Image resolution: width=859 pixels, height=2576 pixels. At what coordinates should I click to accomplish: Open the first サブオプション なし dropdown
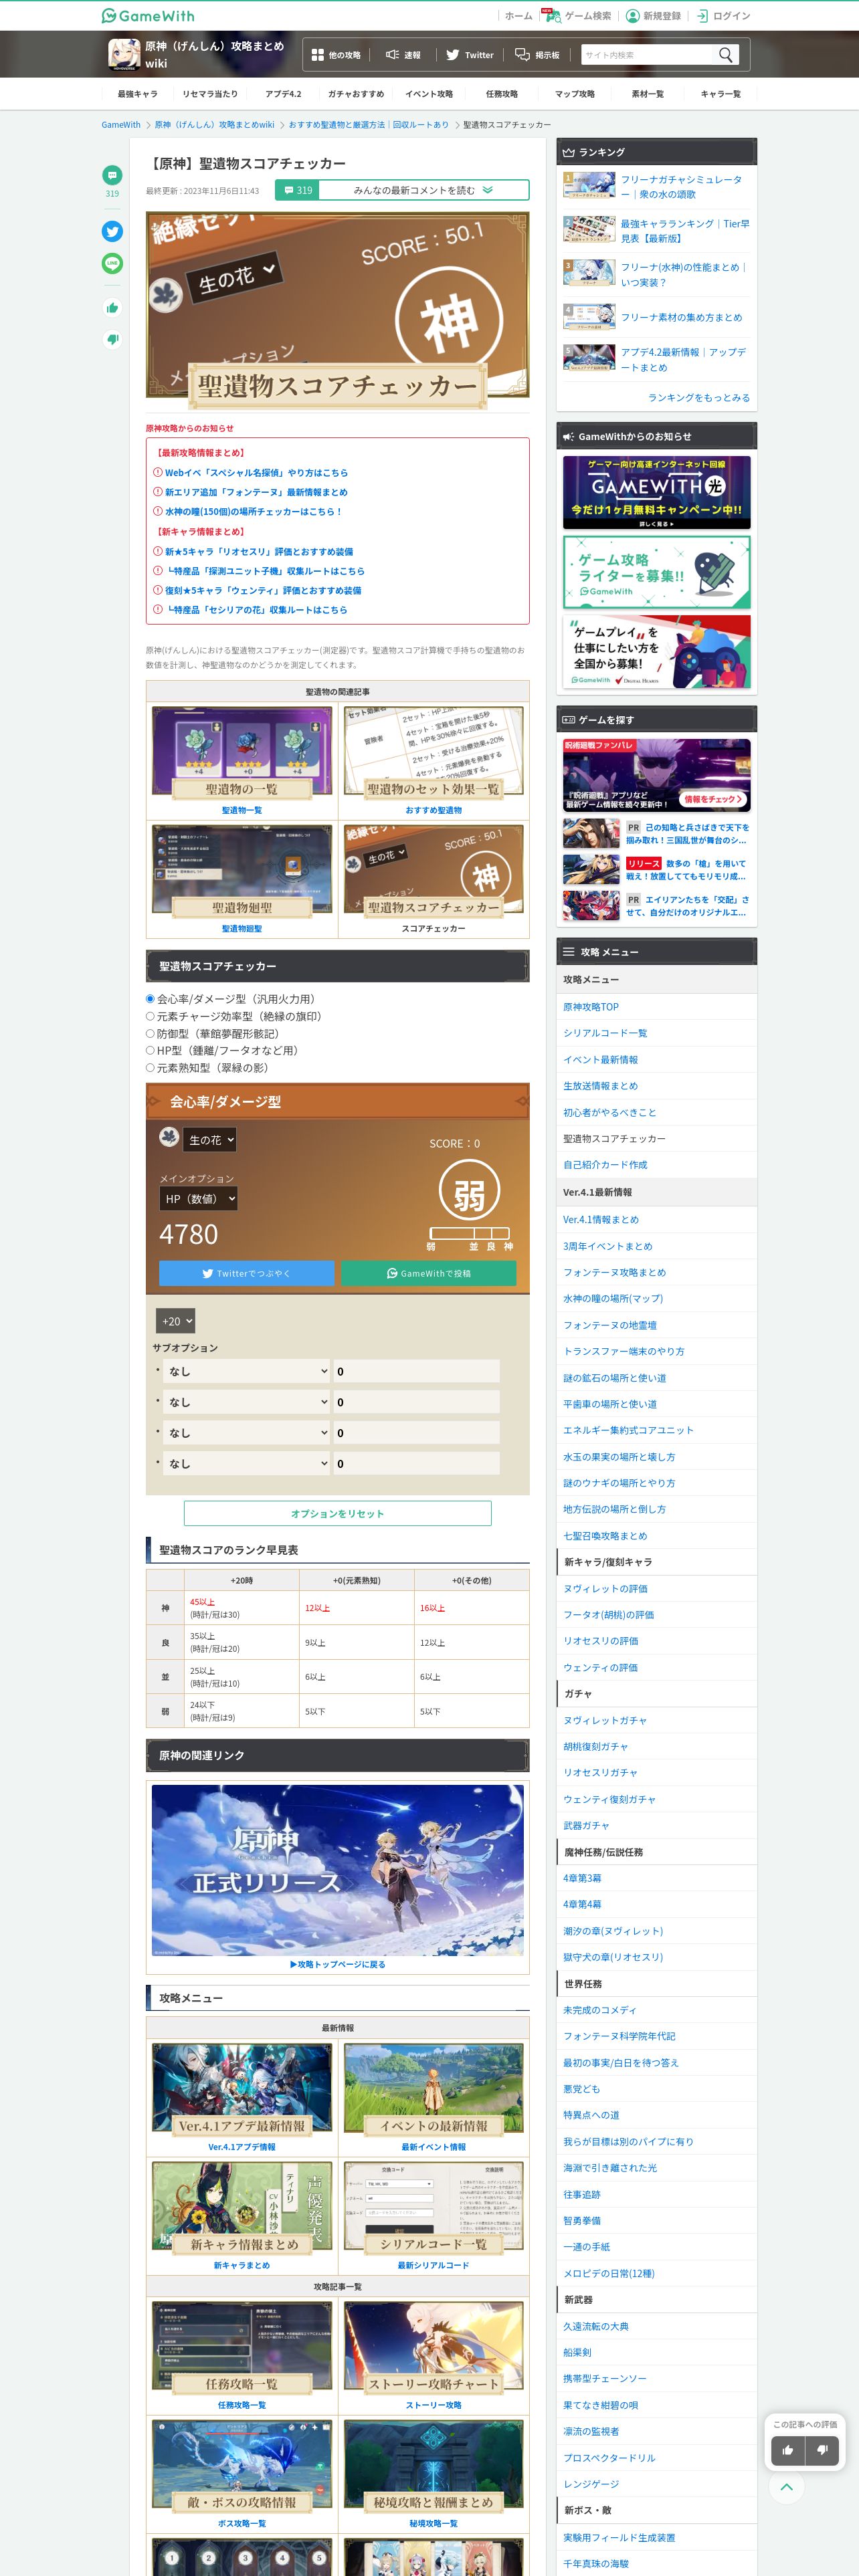coord(247,1371)
